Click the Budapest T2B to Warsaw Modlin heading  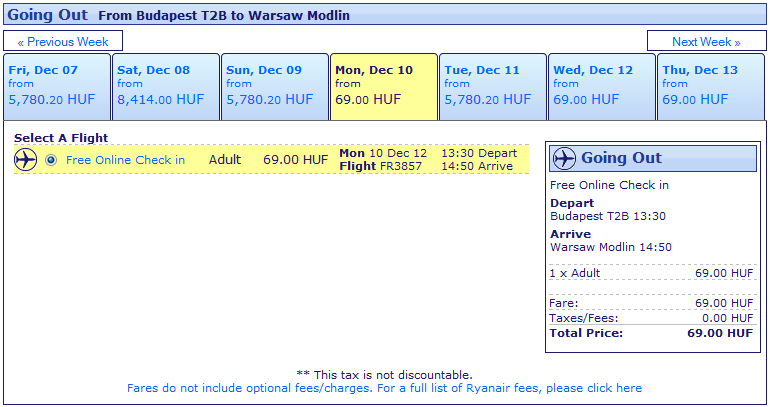(x=224, y=16)
